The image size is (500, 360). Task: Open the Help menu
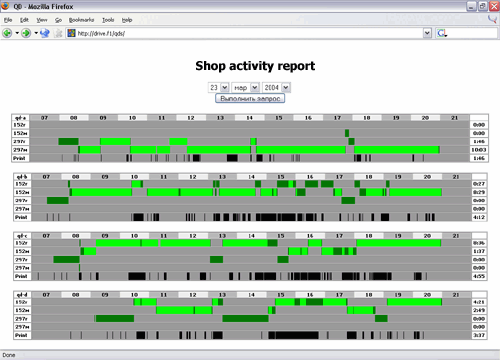[127, 20]
